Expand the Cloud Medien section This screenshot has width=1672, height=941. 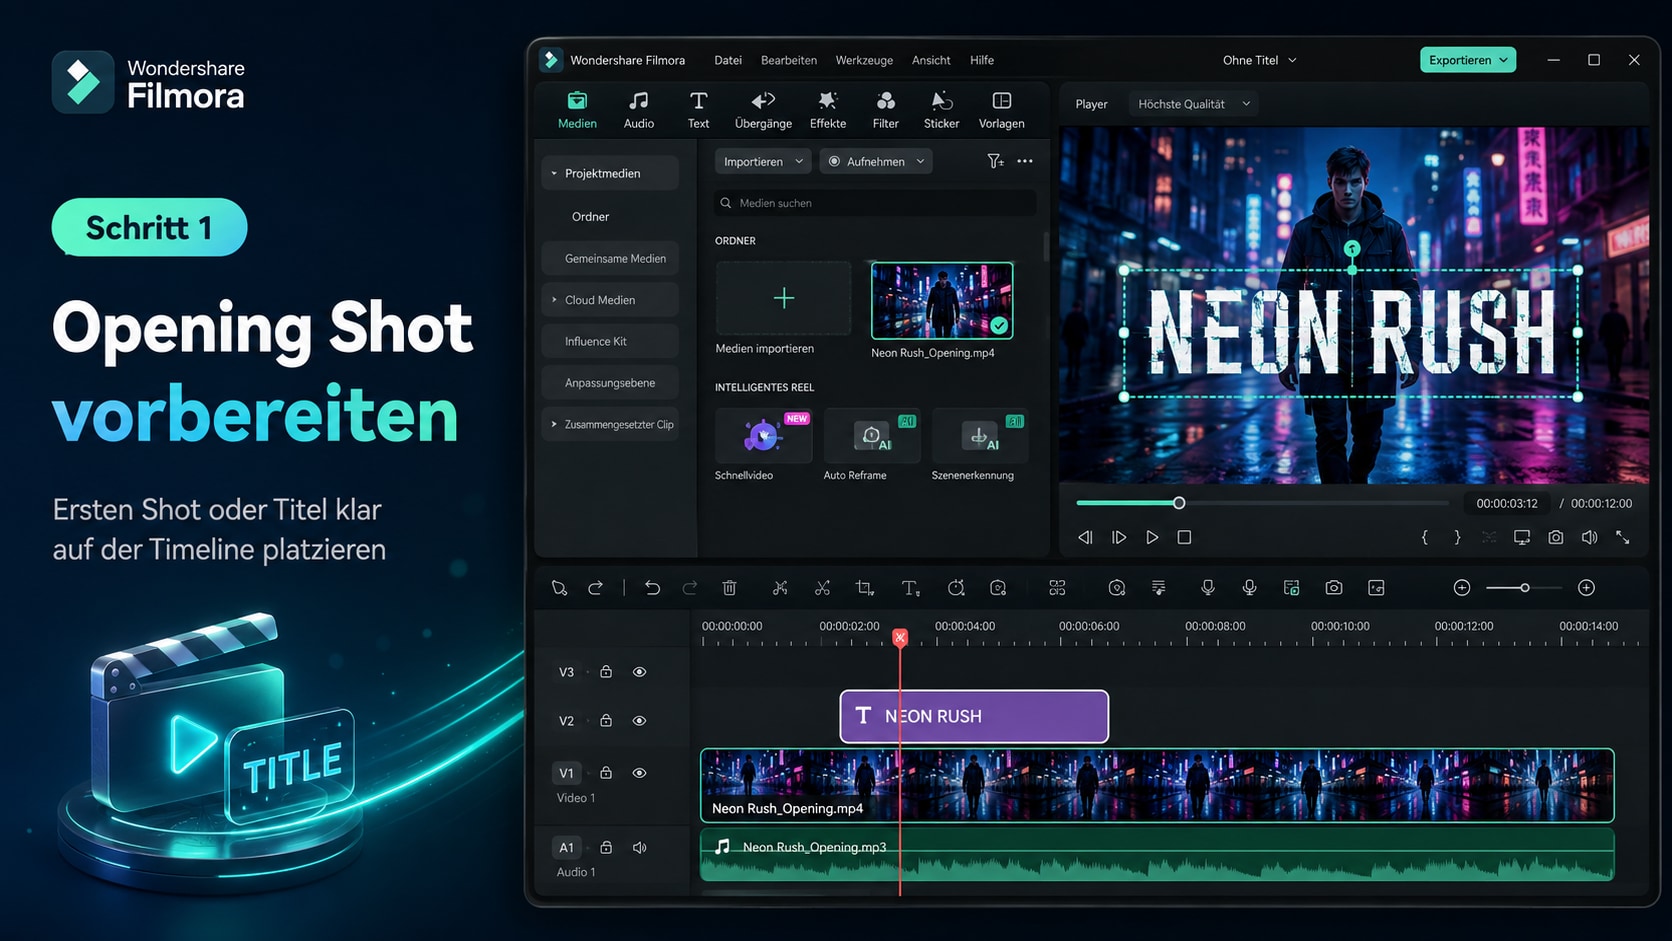554,300
